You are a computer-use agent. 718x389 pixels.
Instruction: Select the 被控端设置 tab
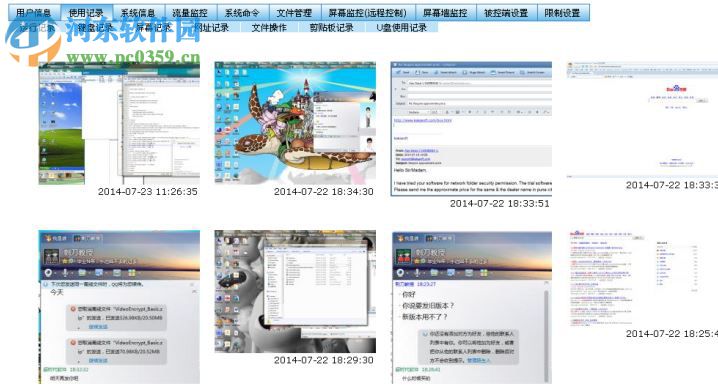click(506, 13)
